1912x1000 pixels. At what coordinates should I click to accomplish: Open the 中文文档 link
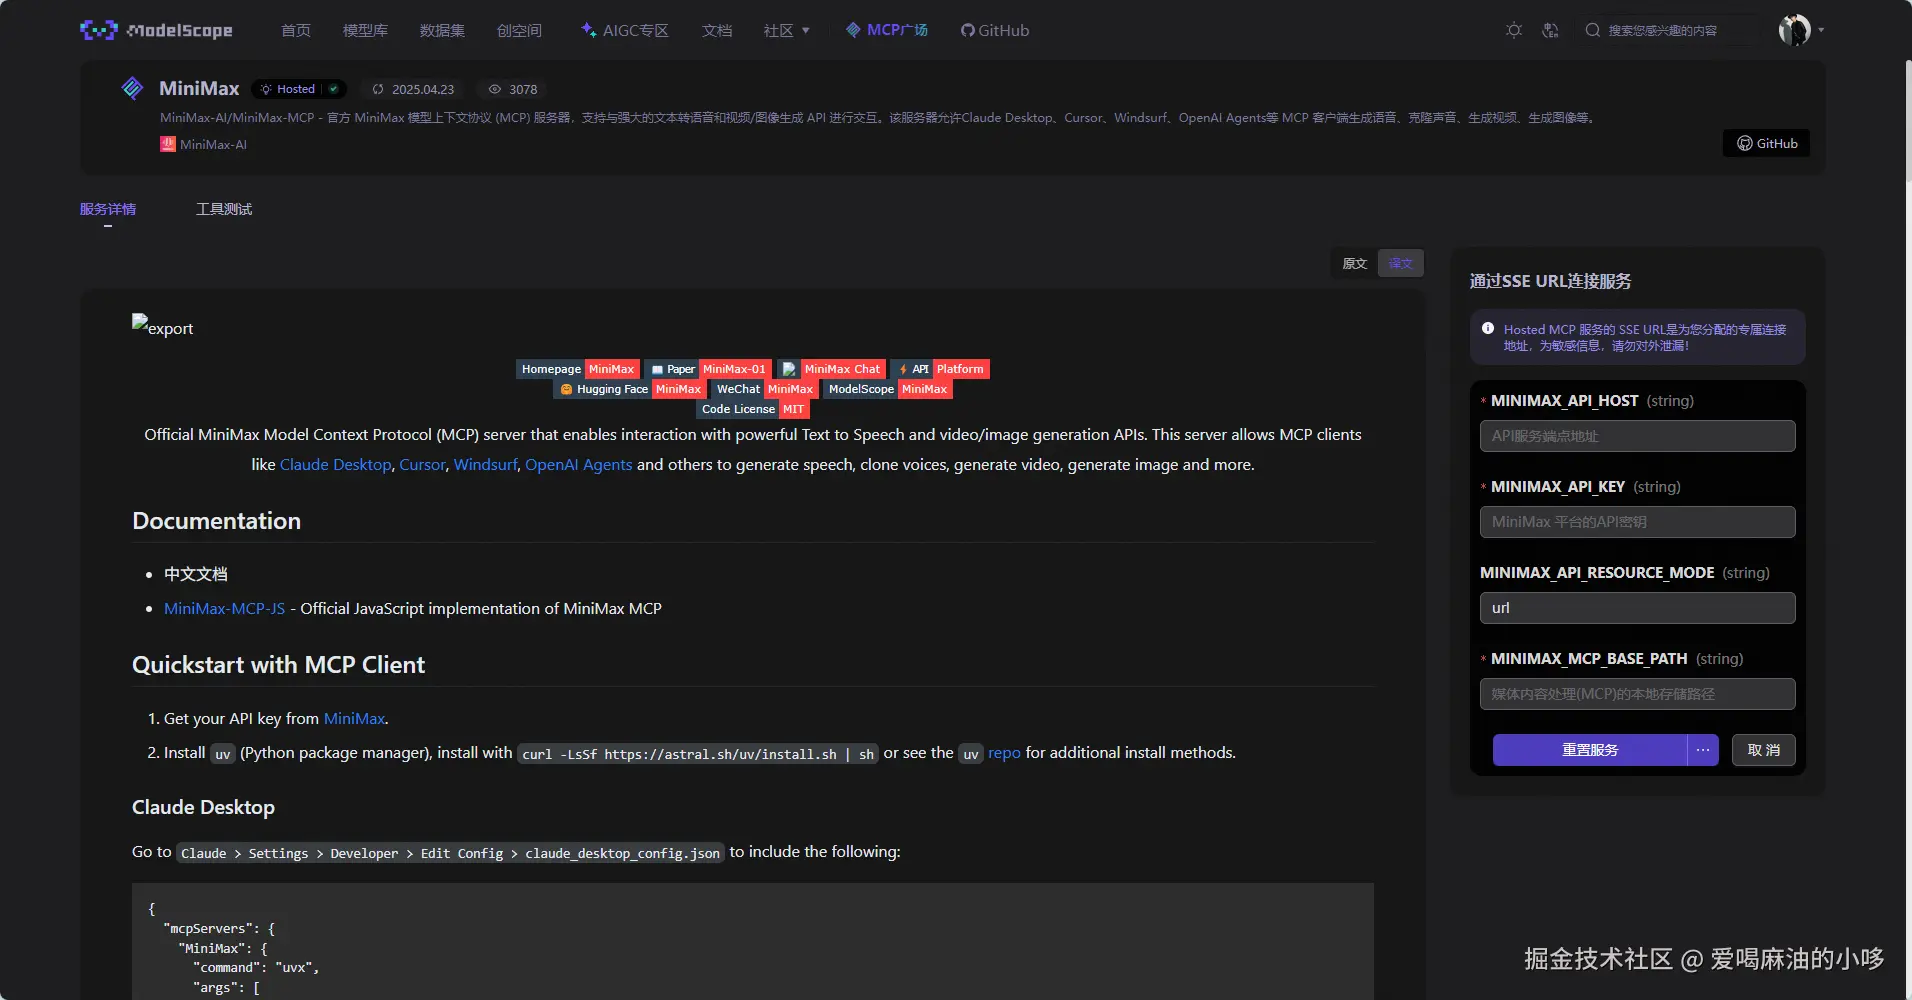(196, 574)
